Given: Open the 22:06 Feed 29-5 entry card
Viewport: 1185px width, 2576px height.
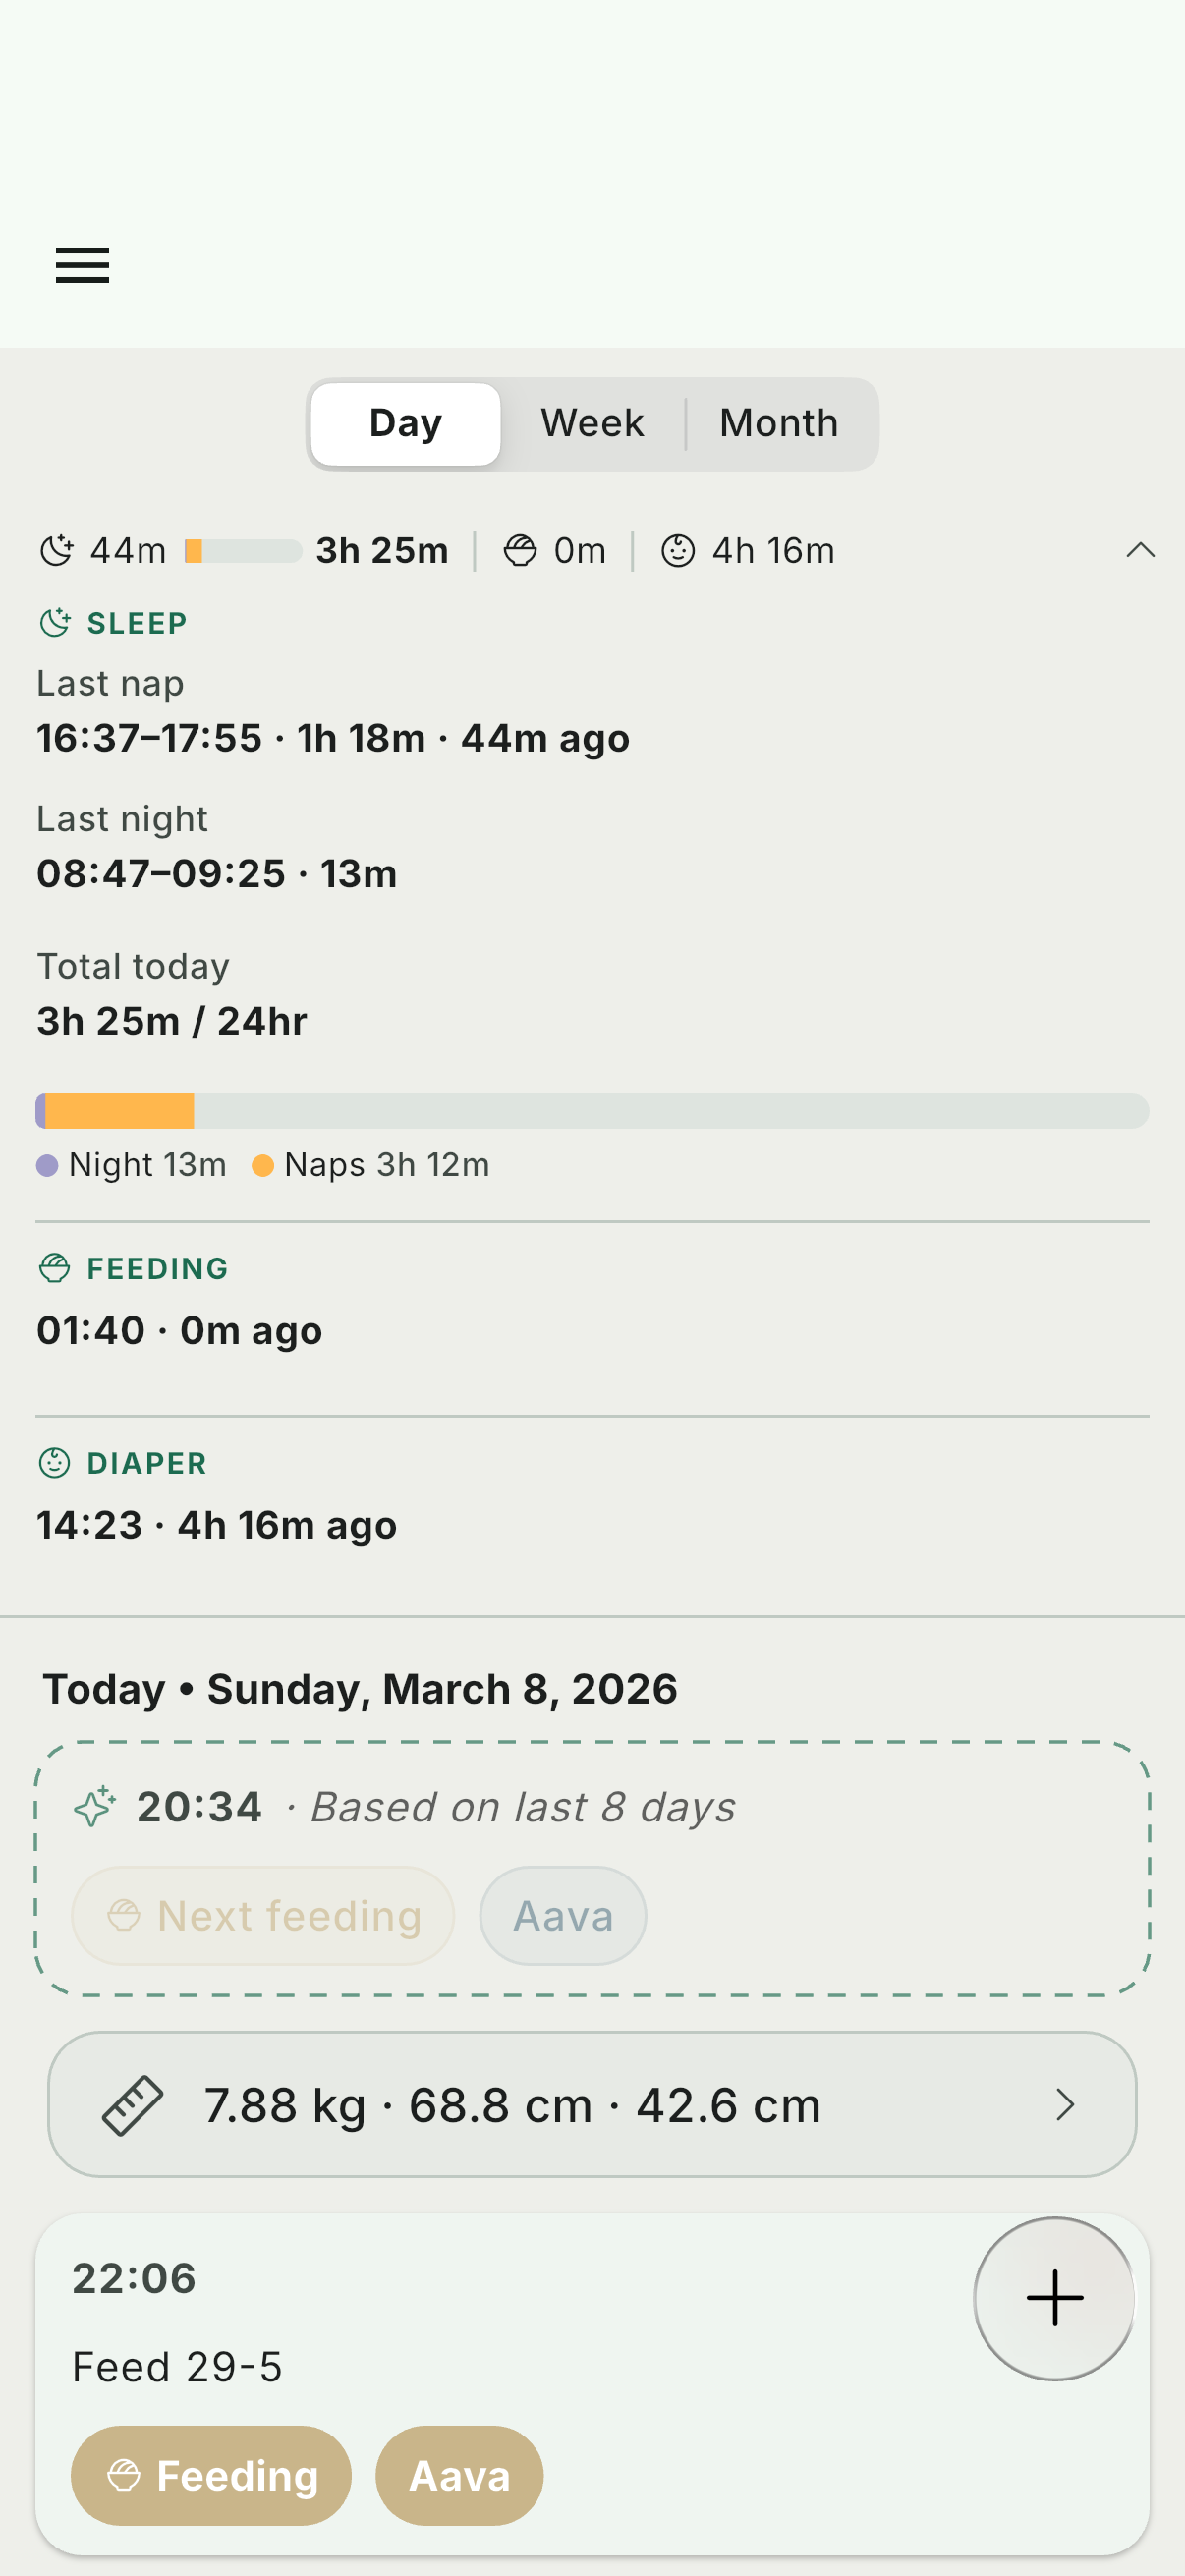Looking at the screenshot, I should click(500, 2330).
